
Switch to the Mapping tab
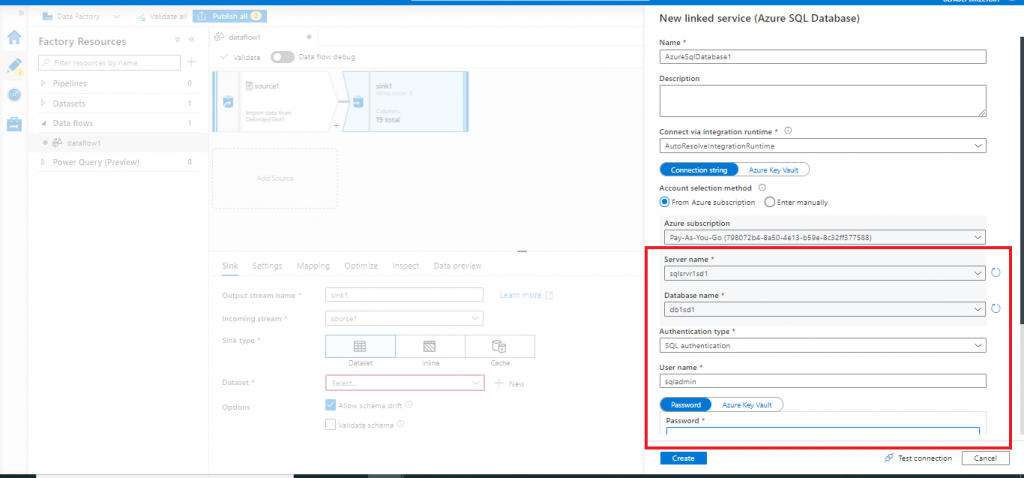click(313, 266)
